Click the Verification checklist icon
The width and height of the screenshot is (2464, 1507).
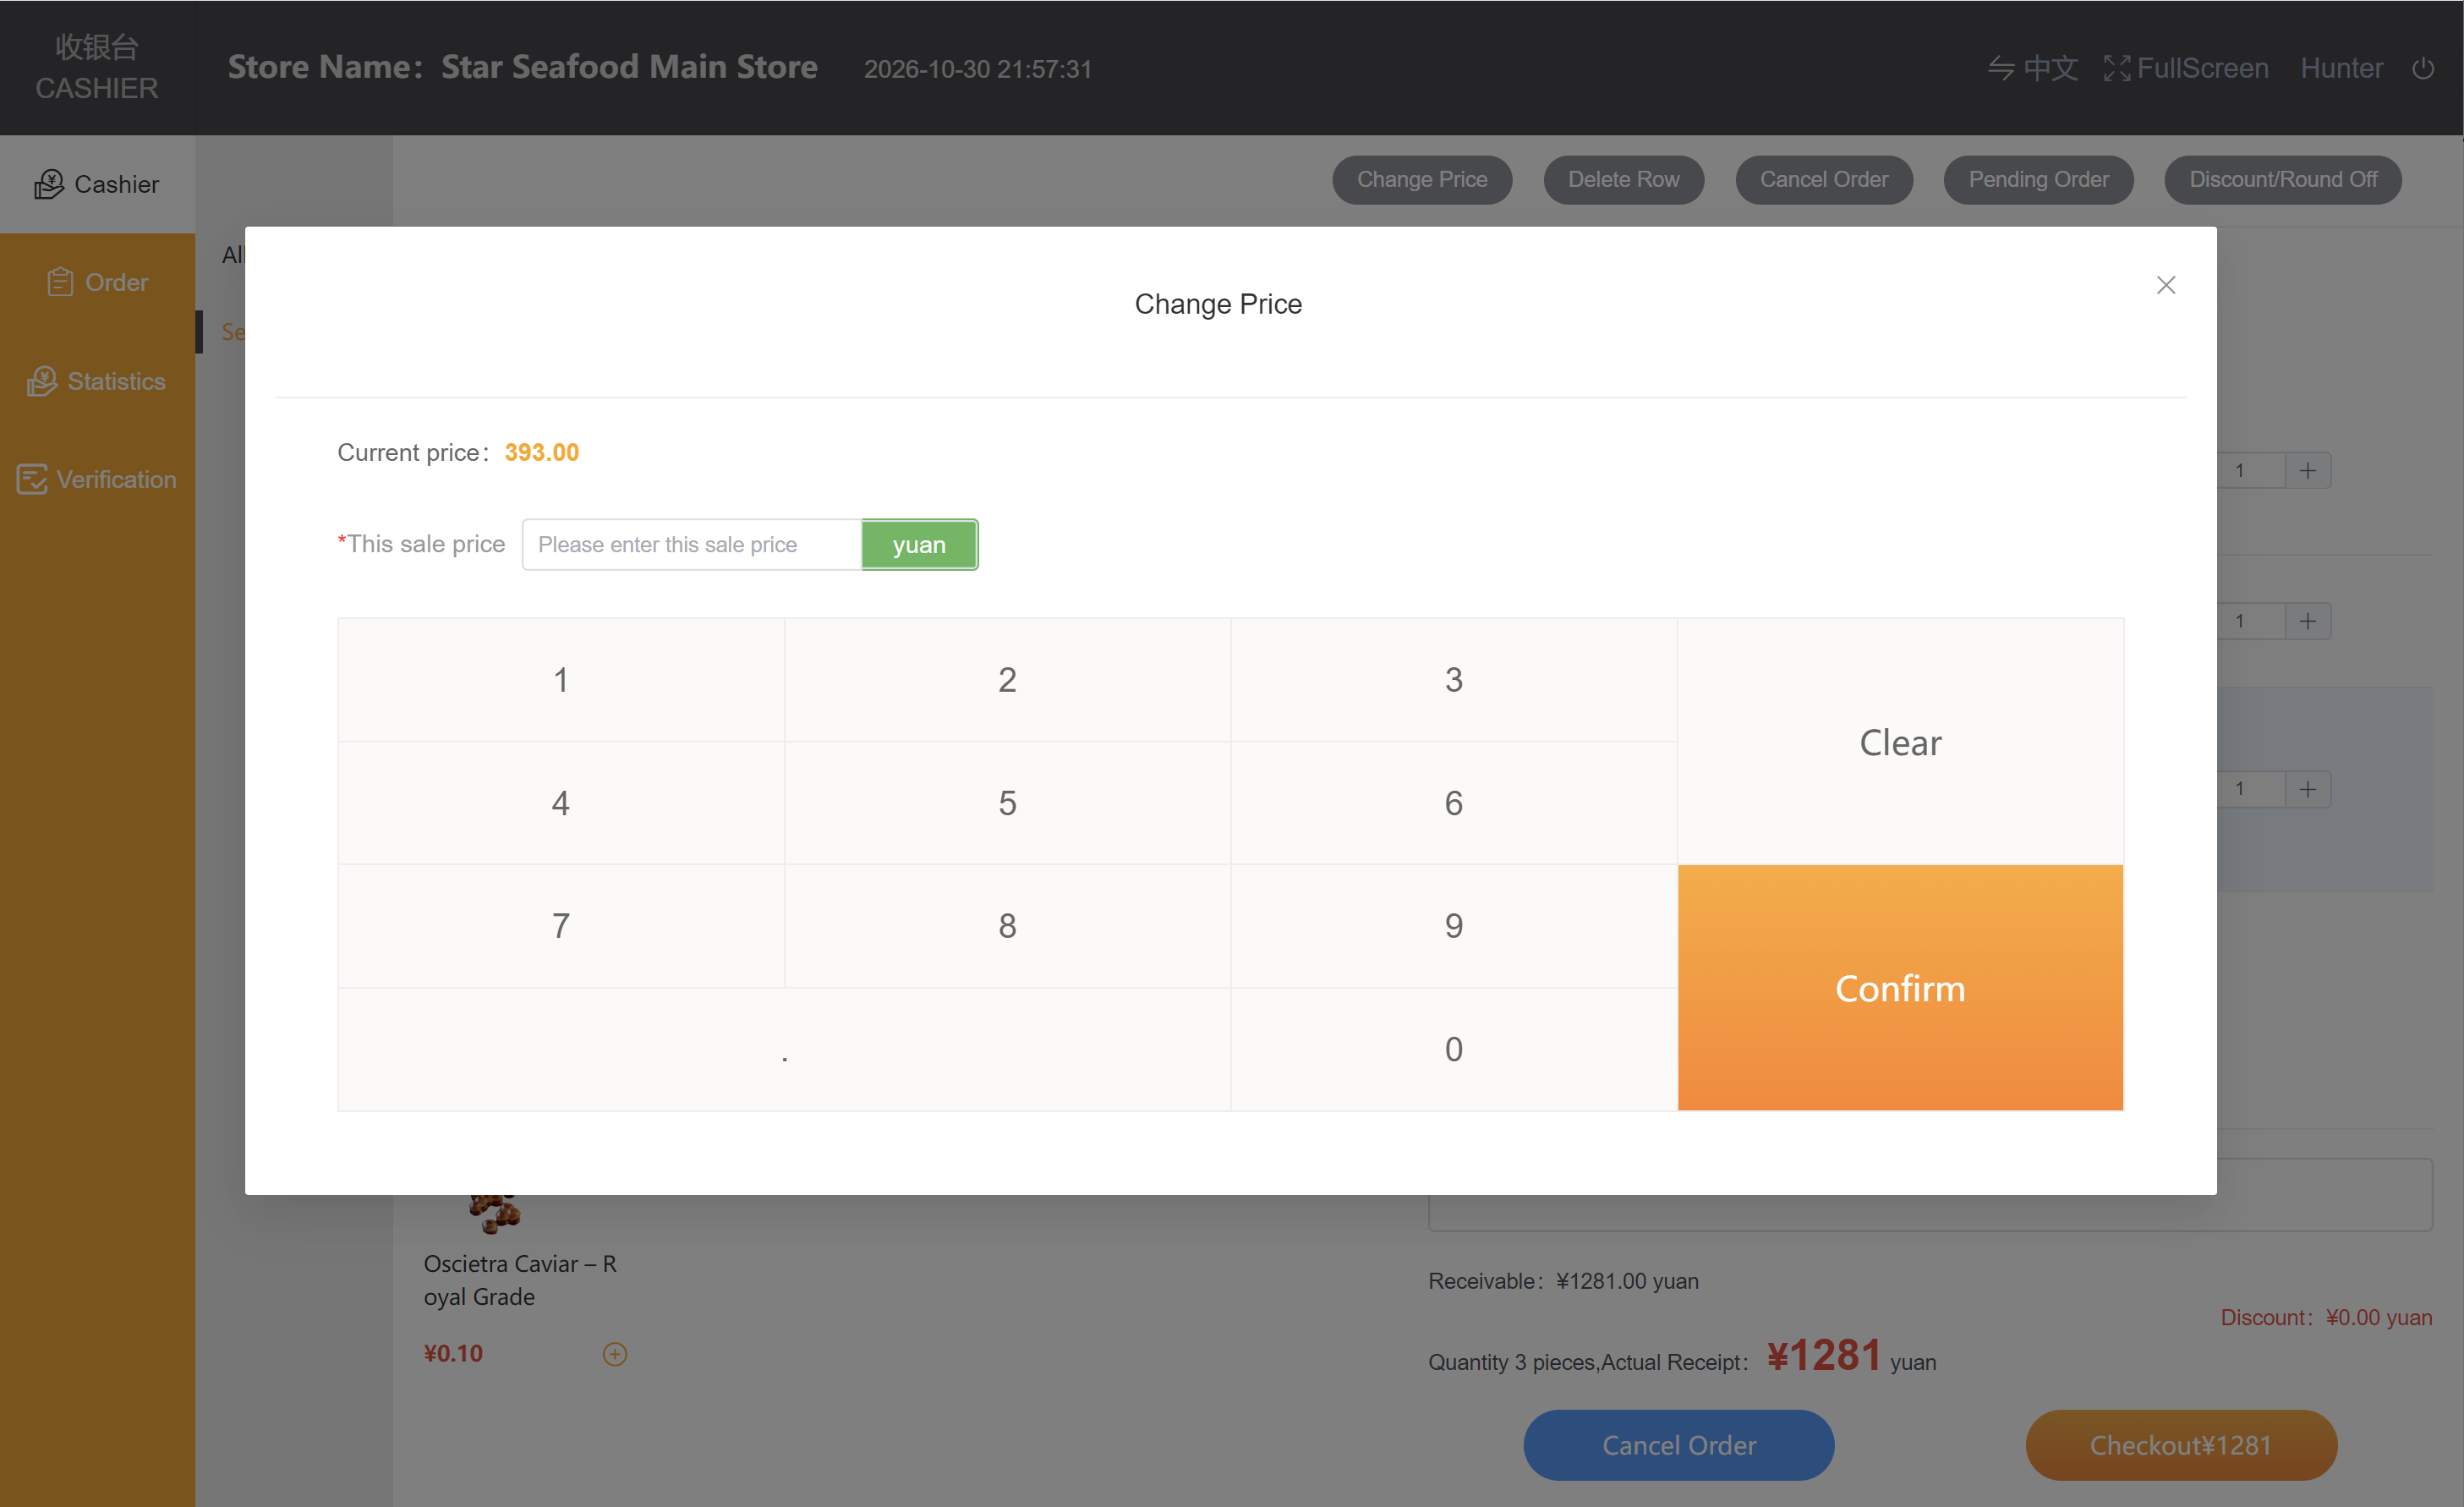point(32,479)
